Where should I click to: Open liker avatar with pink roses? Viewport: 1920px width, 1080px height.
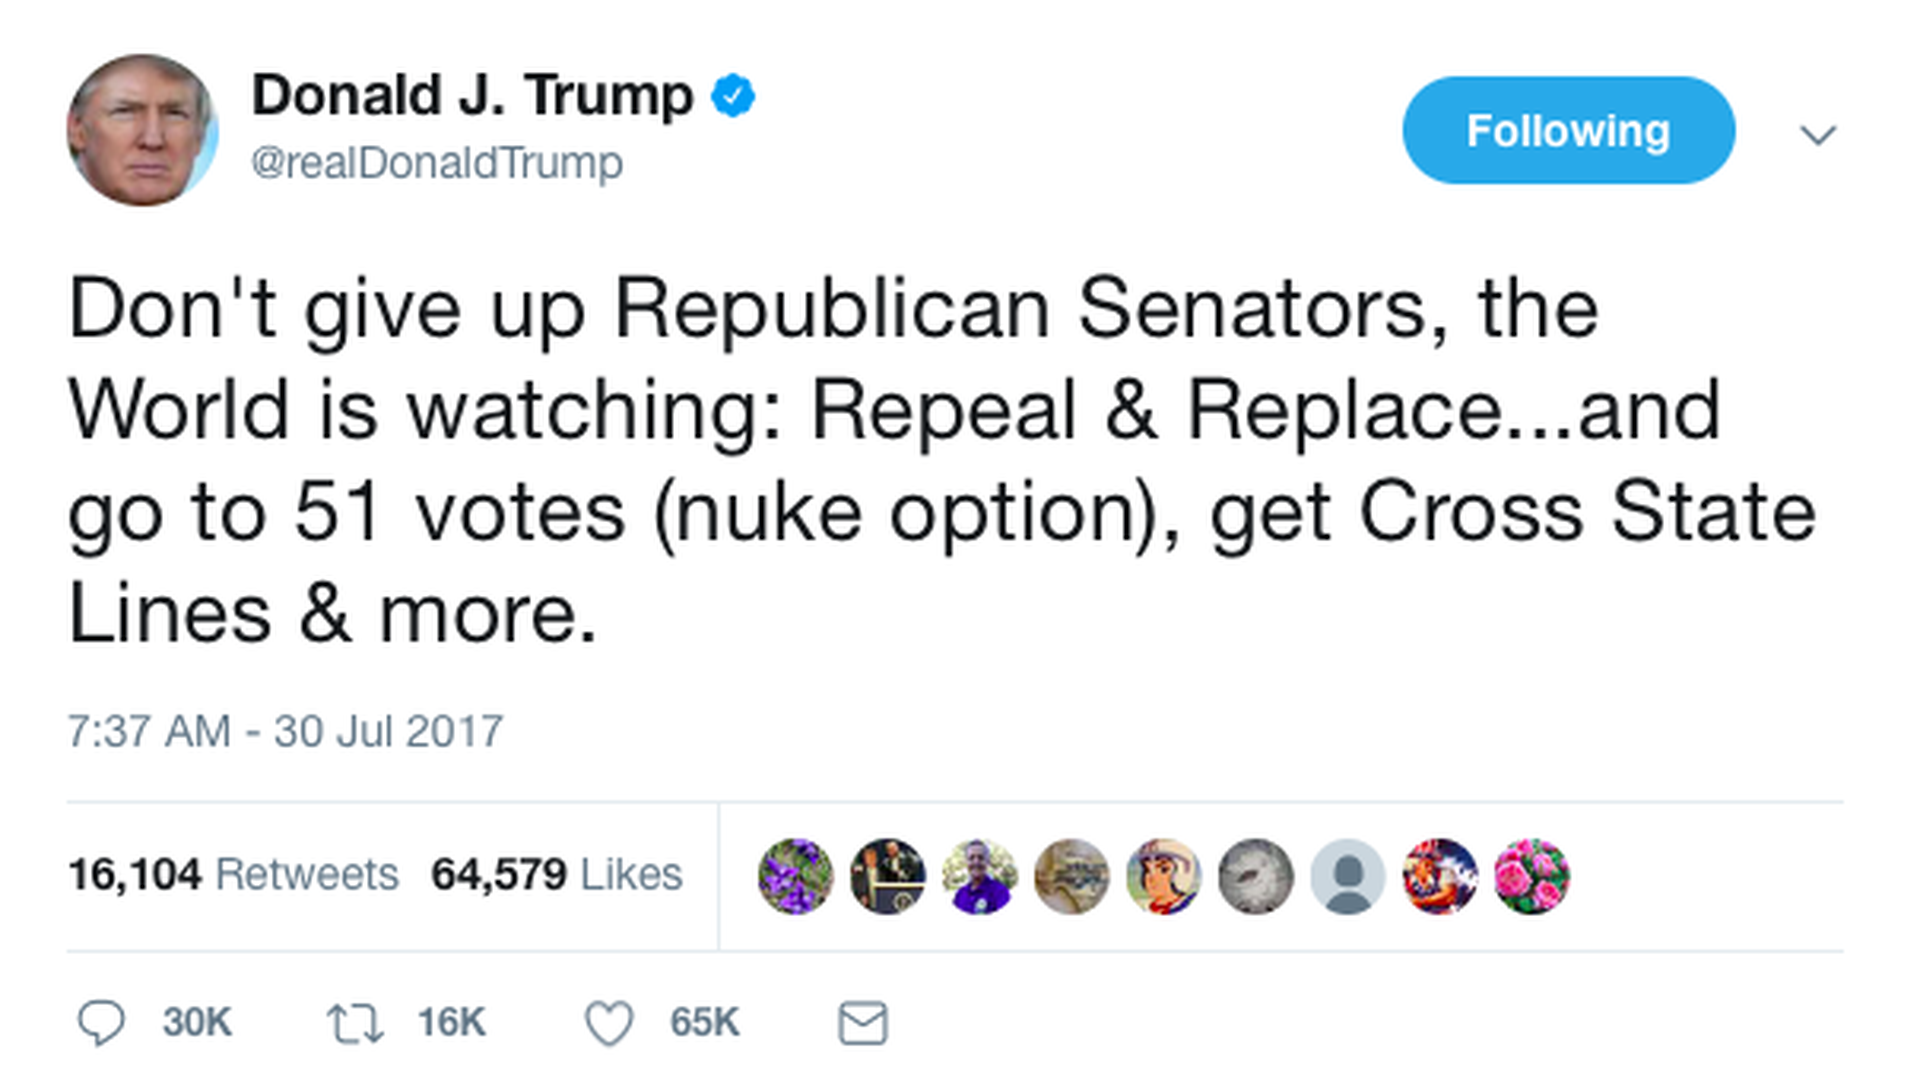coord(1531,876)
